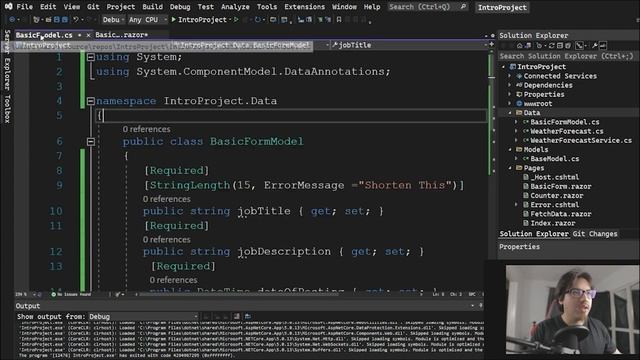Close the BasicFormModel.cs editor tab
640x360 pixels.
(88, 35)
